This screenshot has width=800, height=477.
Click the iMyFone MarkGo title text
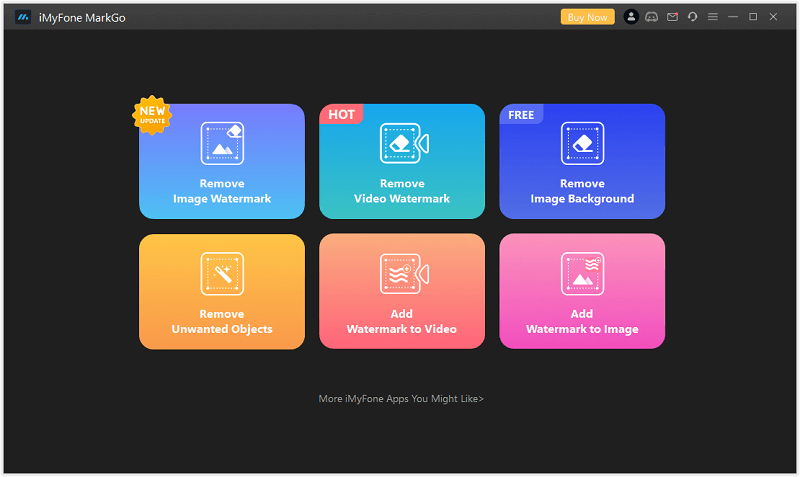(x=82, y=18)
